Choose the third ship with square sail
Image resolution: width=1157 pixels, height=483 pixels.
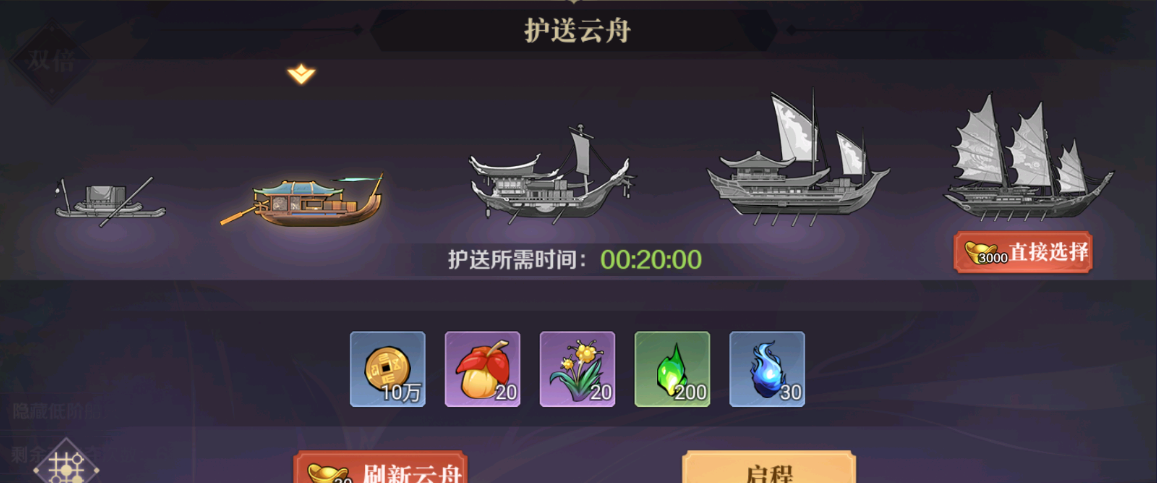(550, 174)
